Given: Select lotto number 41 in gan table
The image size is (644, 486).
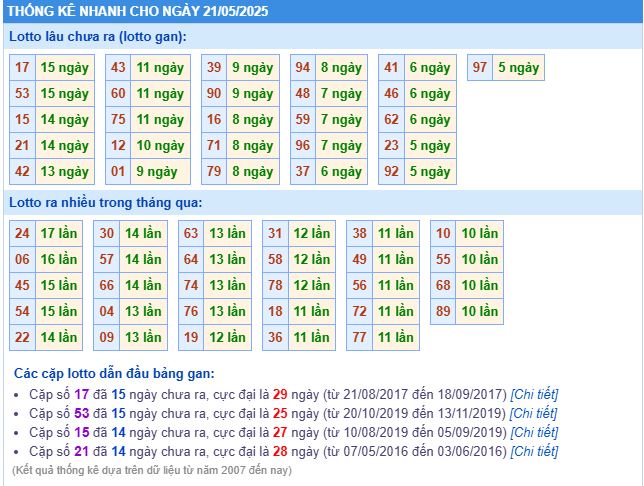Looking at the screenshot, I should [391, 67].
